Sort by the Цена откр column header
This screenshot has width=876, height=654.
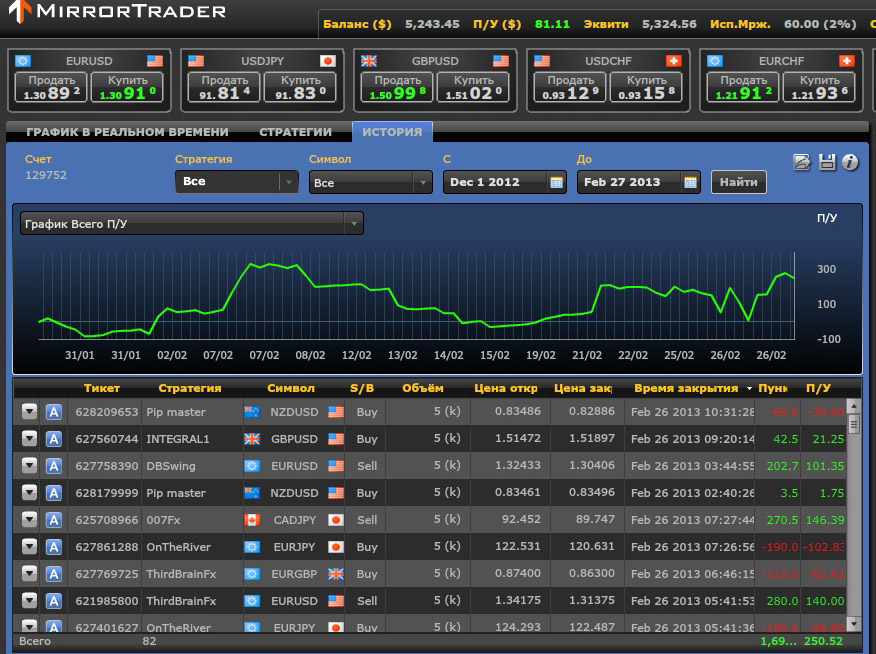[506, 388]
